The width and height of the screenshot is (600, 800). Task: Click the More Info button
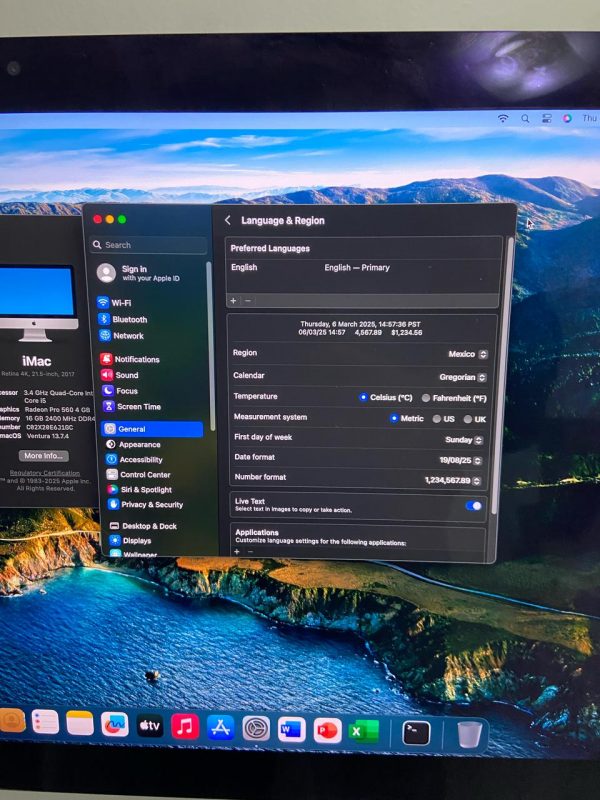click(45, 456)
